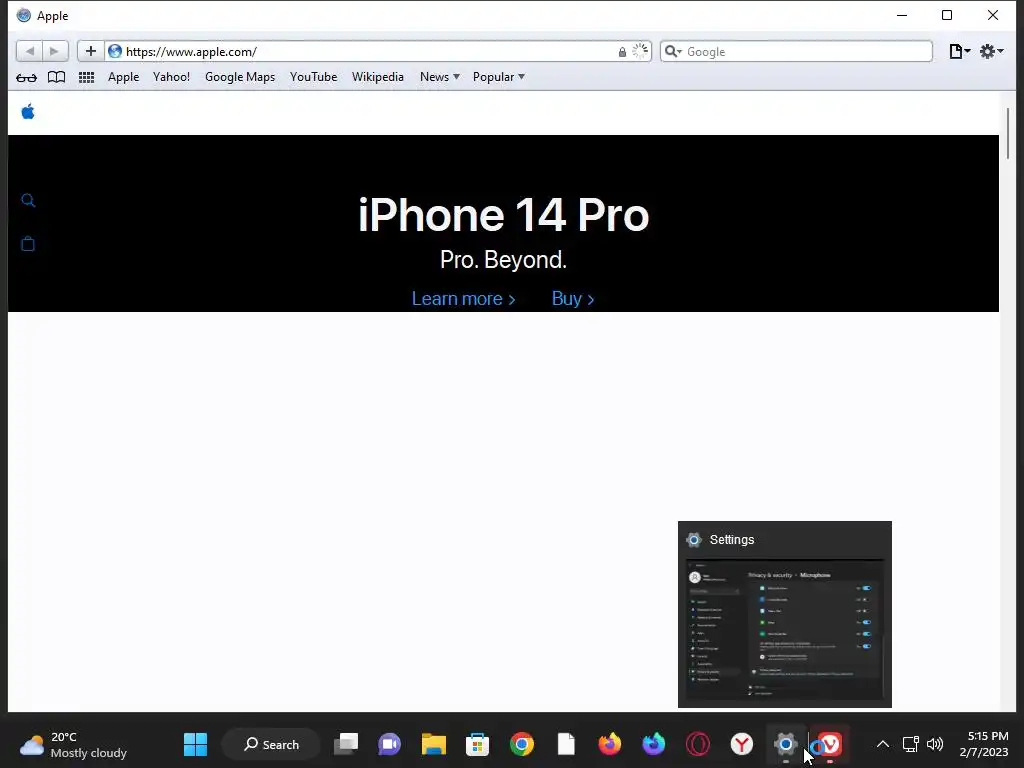Go forward with the browser forward arrow
1024x768 pixels.
(x=55, y=51)
